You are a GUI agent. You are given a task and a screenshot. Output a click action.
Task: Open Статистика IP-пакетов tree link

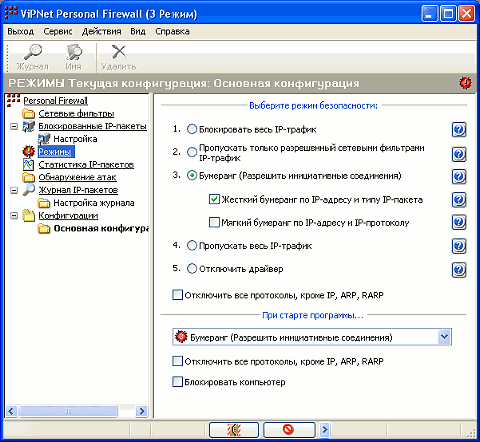[x=86, y=165]
